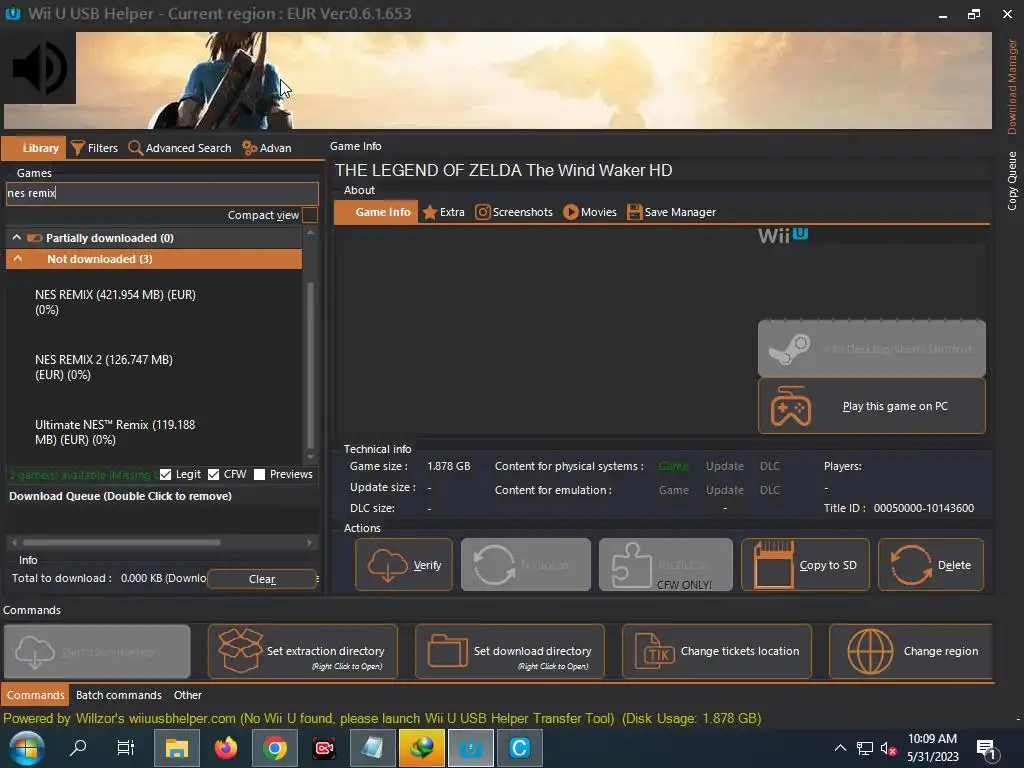Image resolution: width=1024 pixels, height=768 pixels.
Task: Open Windows Start menu
Action: coord(26,748)
